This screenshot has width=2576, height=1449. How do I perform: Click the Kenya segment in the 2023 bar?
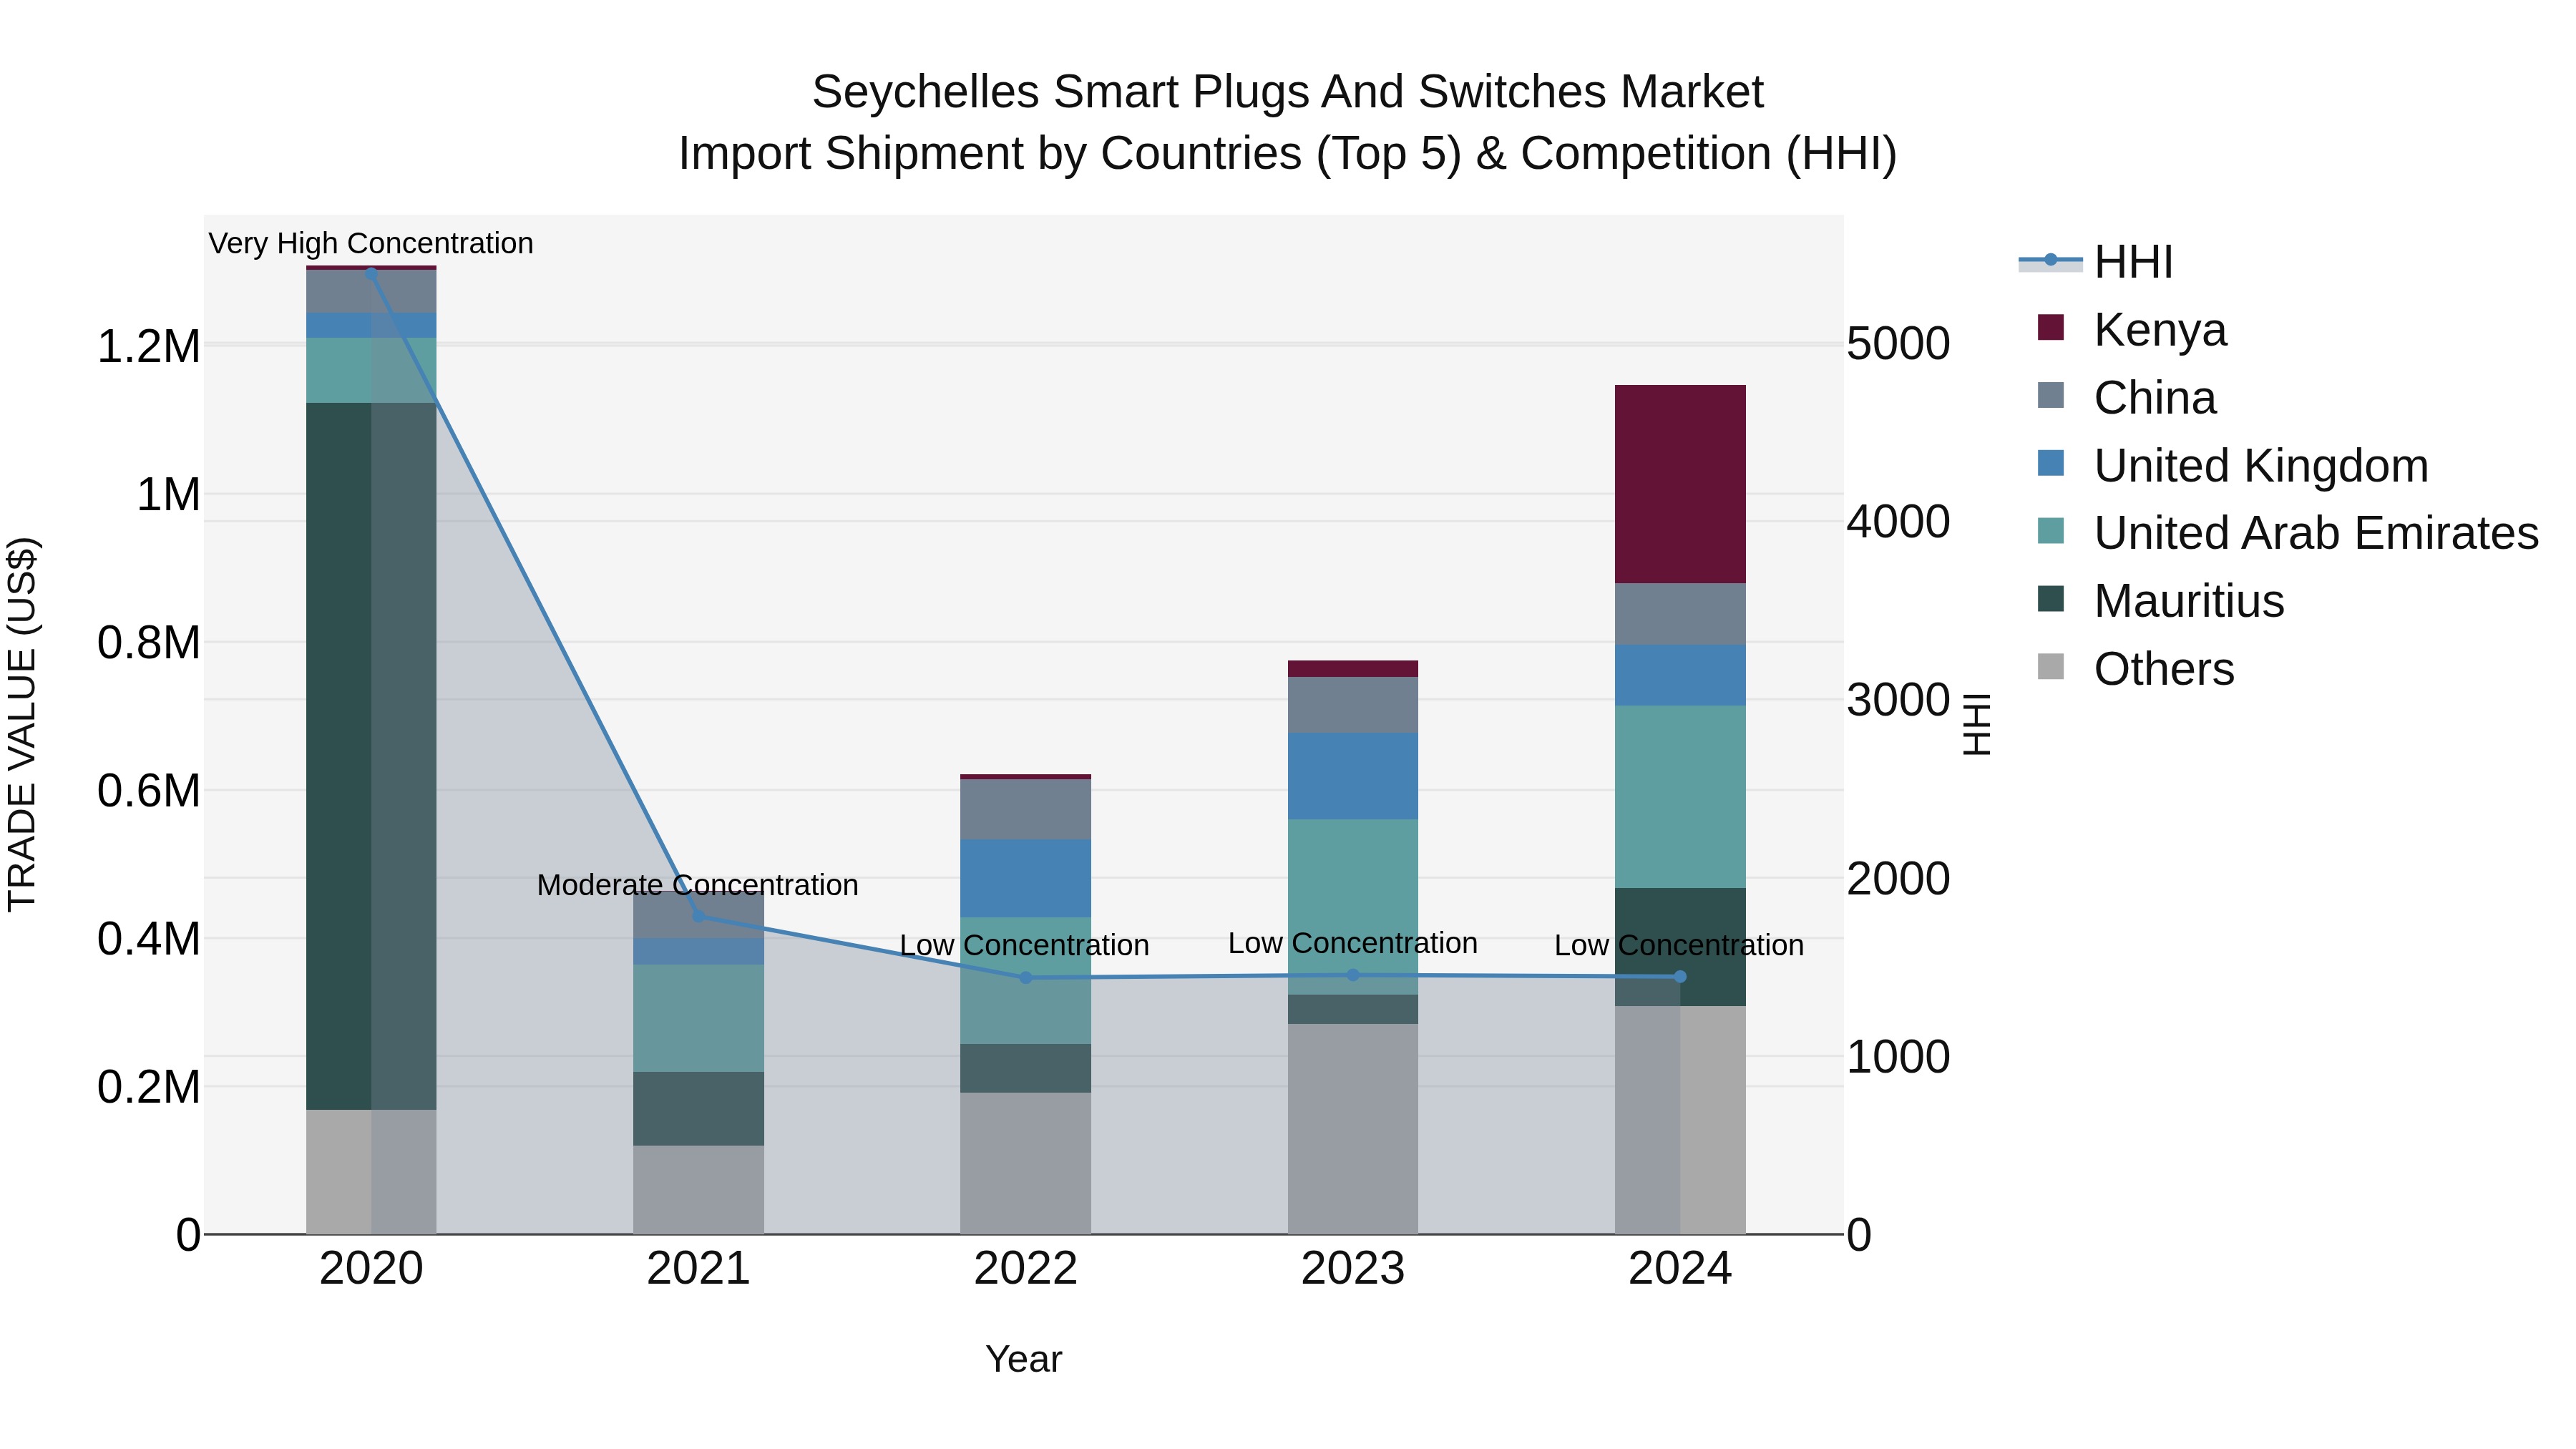tap(1353, 669)
